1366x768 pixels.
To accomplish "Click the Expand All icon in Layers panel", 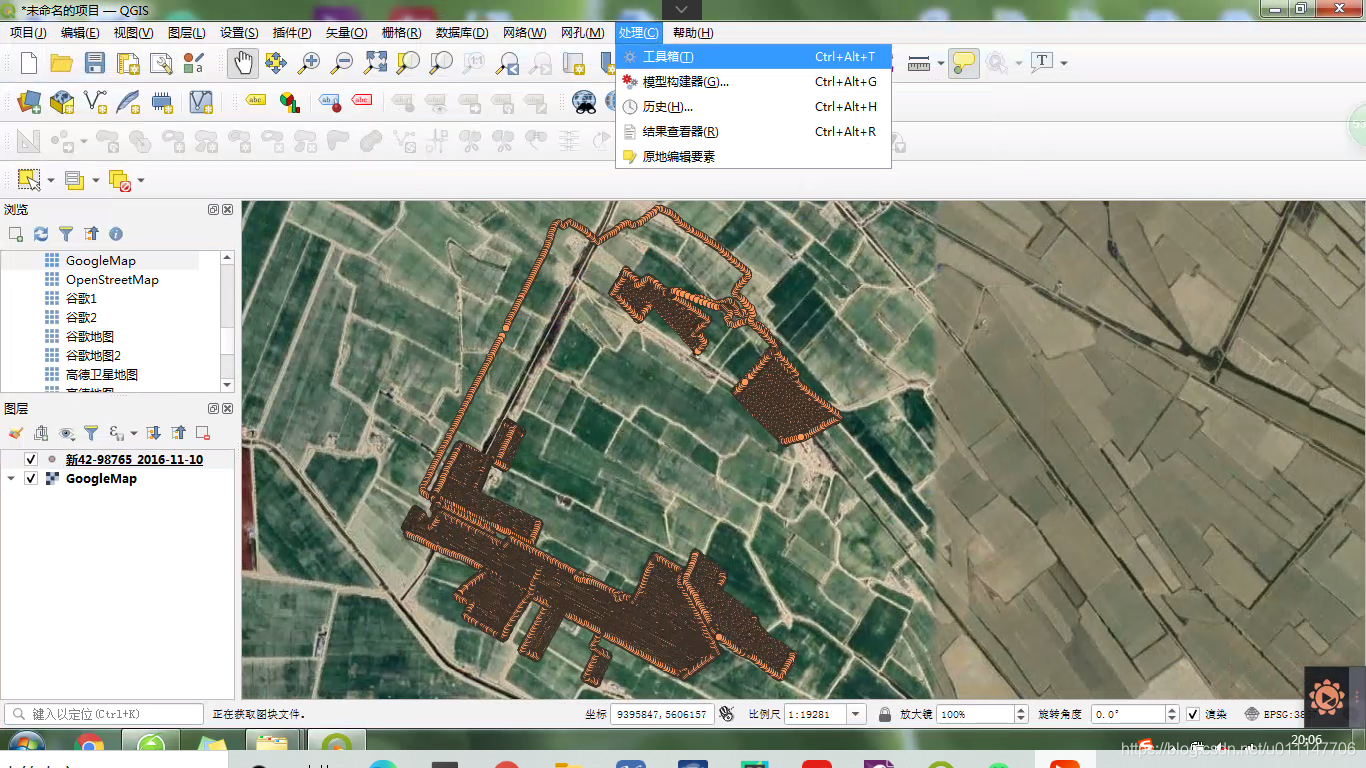I will [x=153, y=433].
